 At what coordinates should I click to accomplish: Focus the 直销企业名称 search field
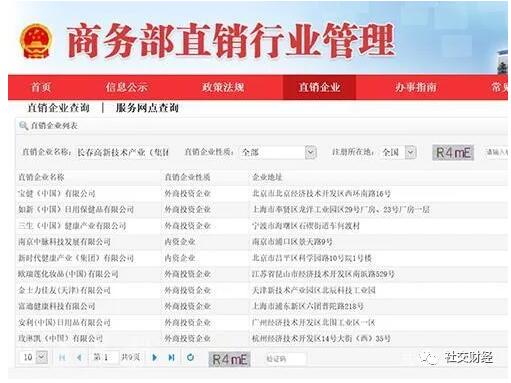pos(123,152)
